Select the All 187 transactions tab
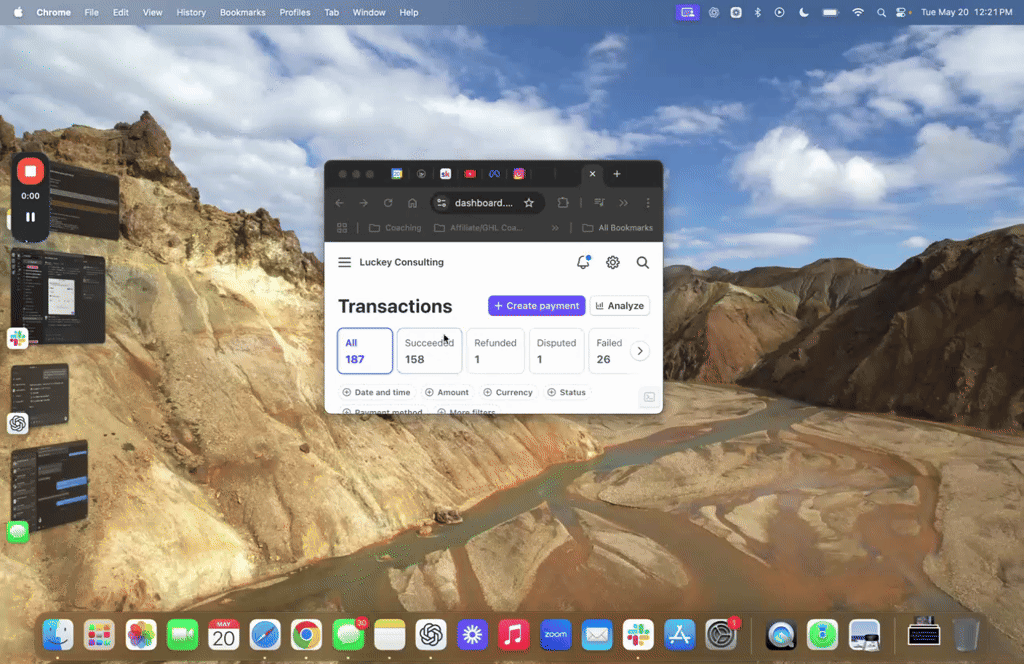Viewport: 1024px width, 664px height. (365, 351)
